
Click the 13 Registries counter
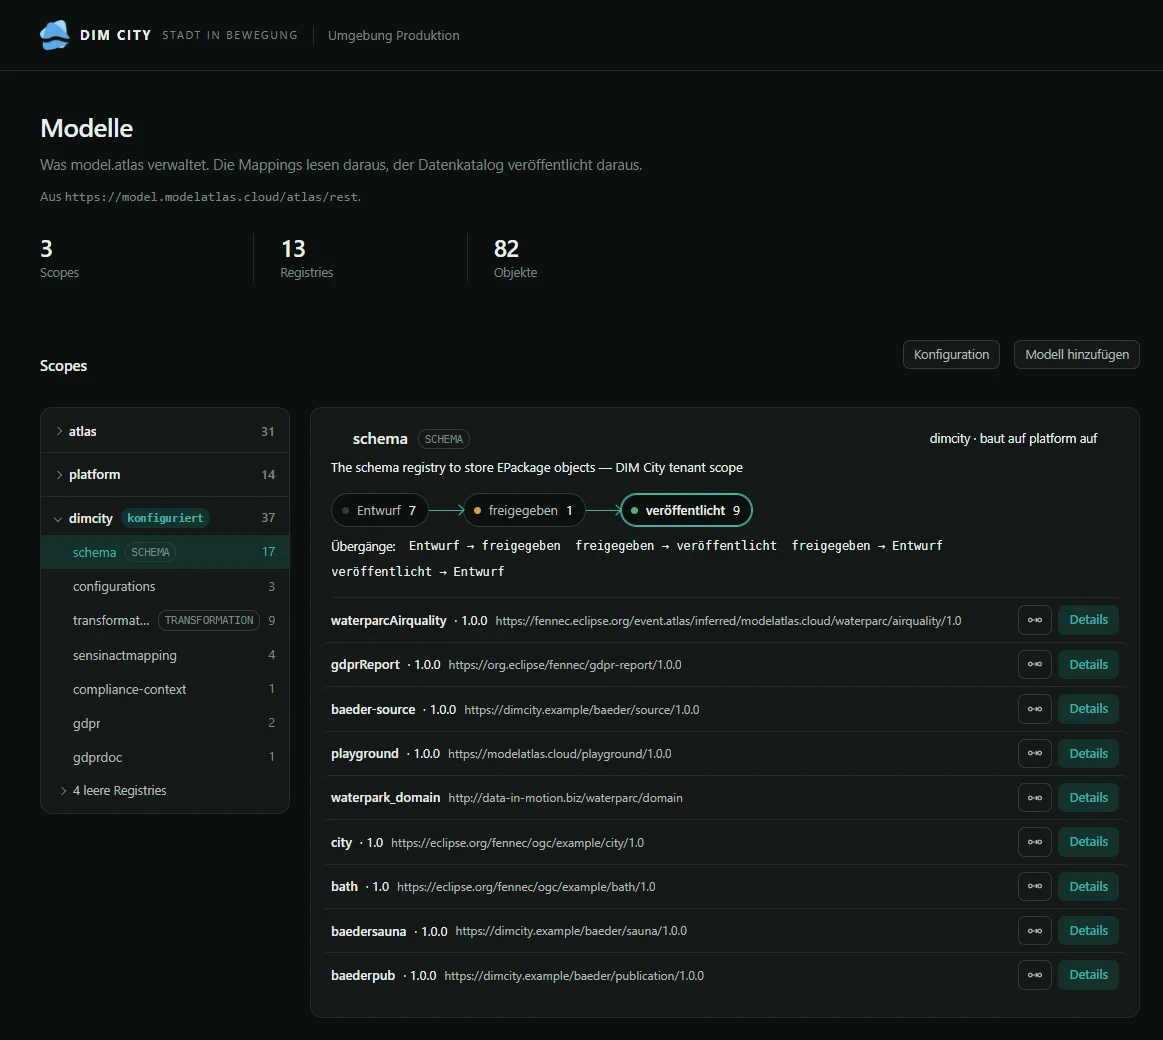pyautogui.click(x=307, y=257)
